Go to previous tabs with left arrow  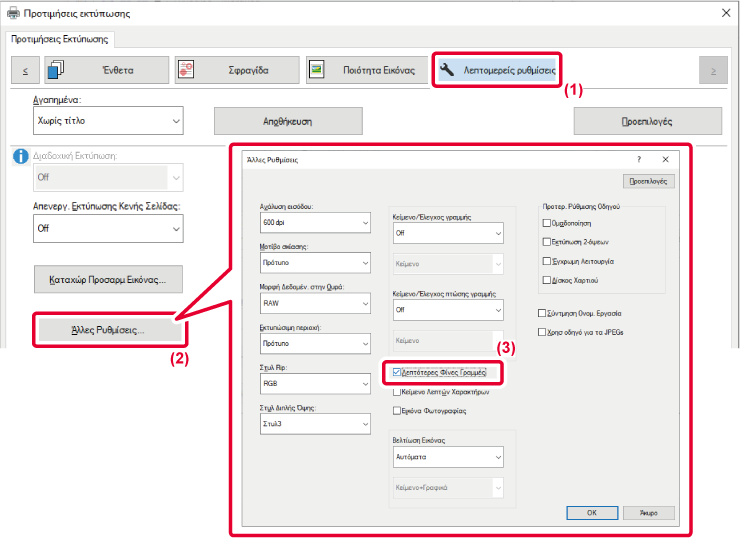click(25, 70)
